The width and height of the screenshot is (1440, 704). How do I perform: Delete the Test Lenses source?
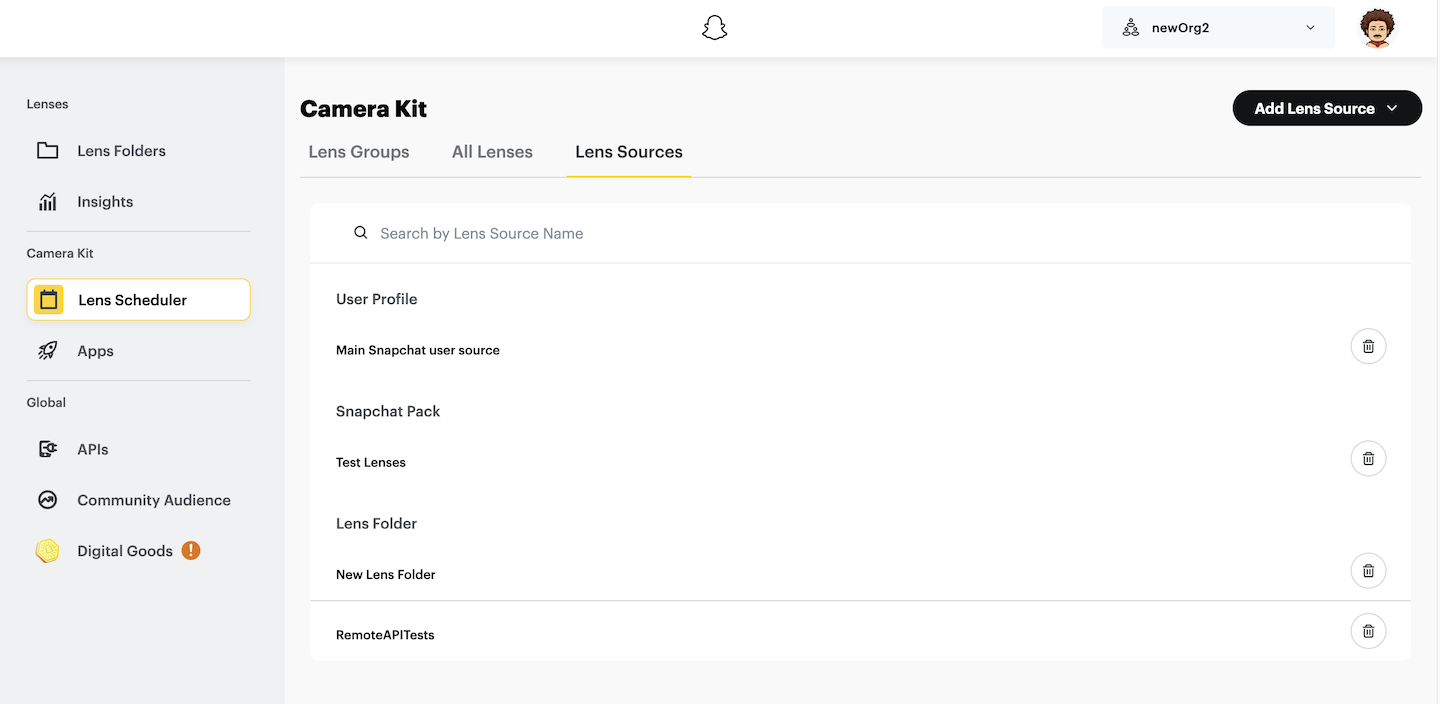point(1368,459)
